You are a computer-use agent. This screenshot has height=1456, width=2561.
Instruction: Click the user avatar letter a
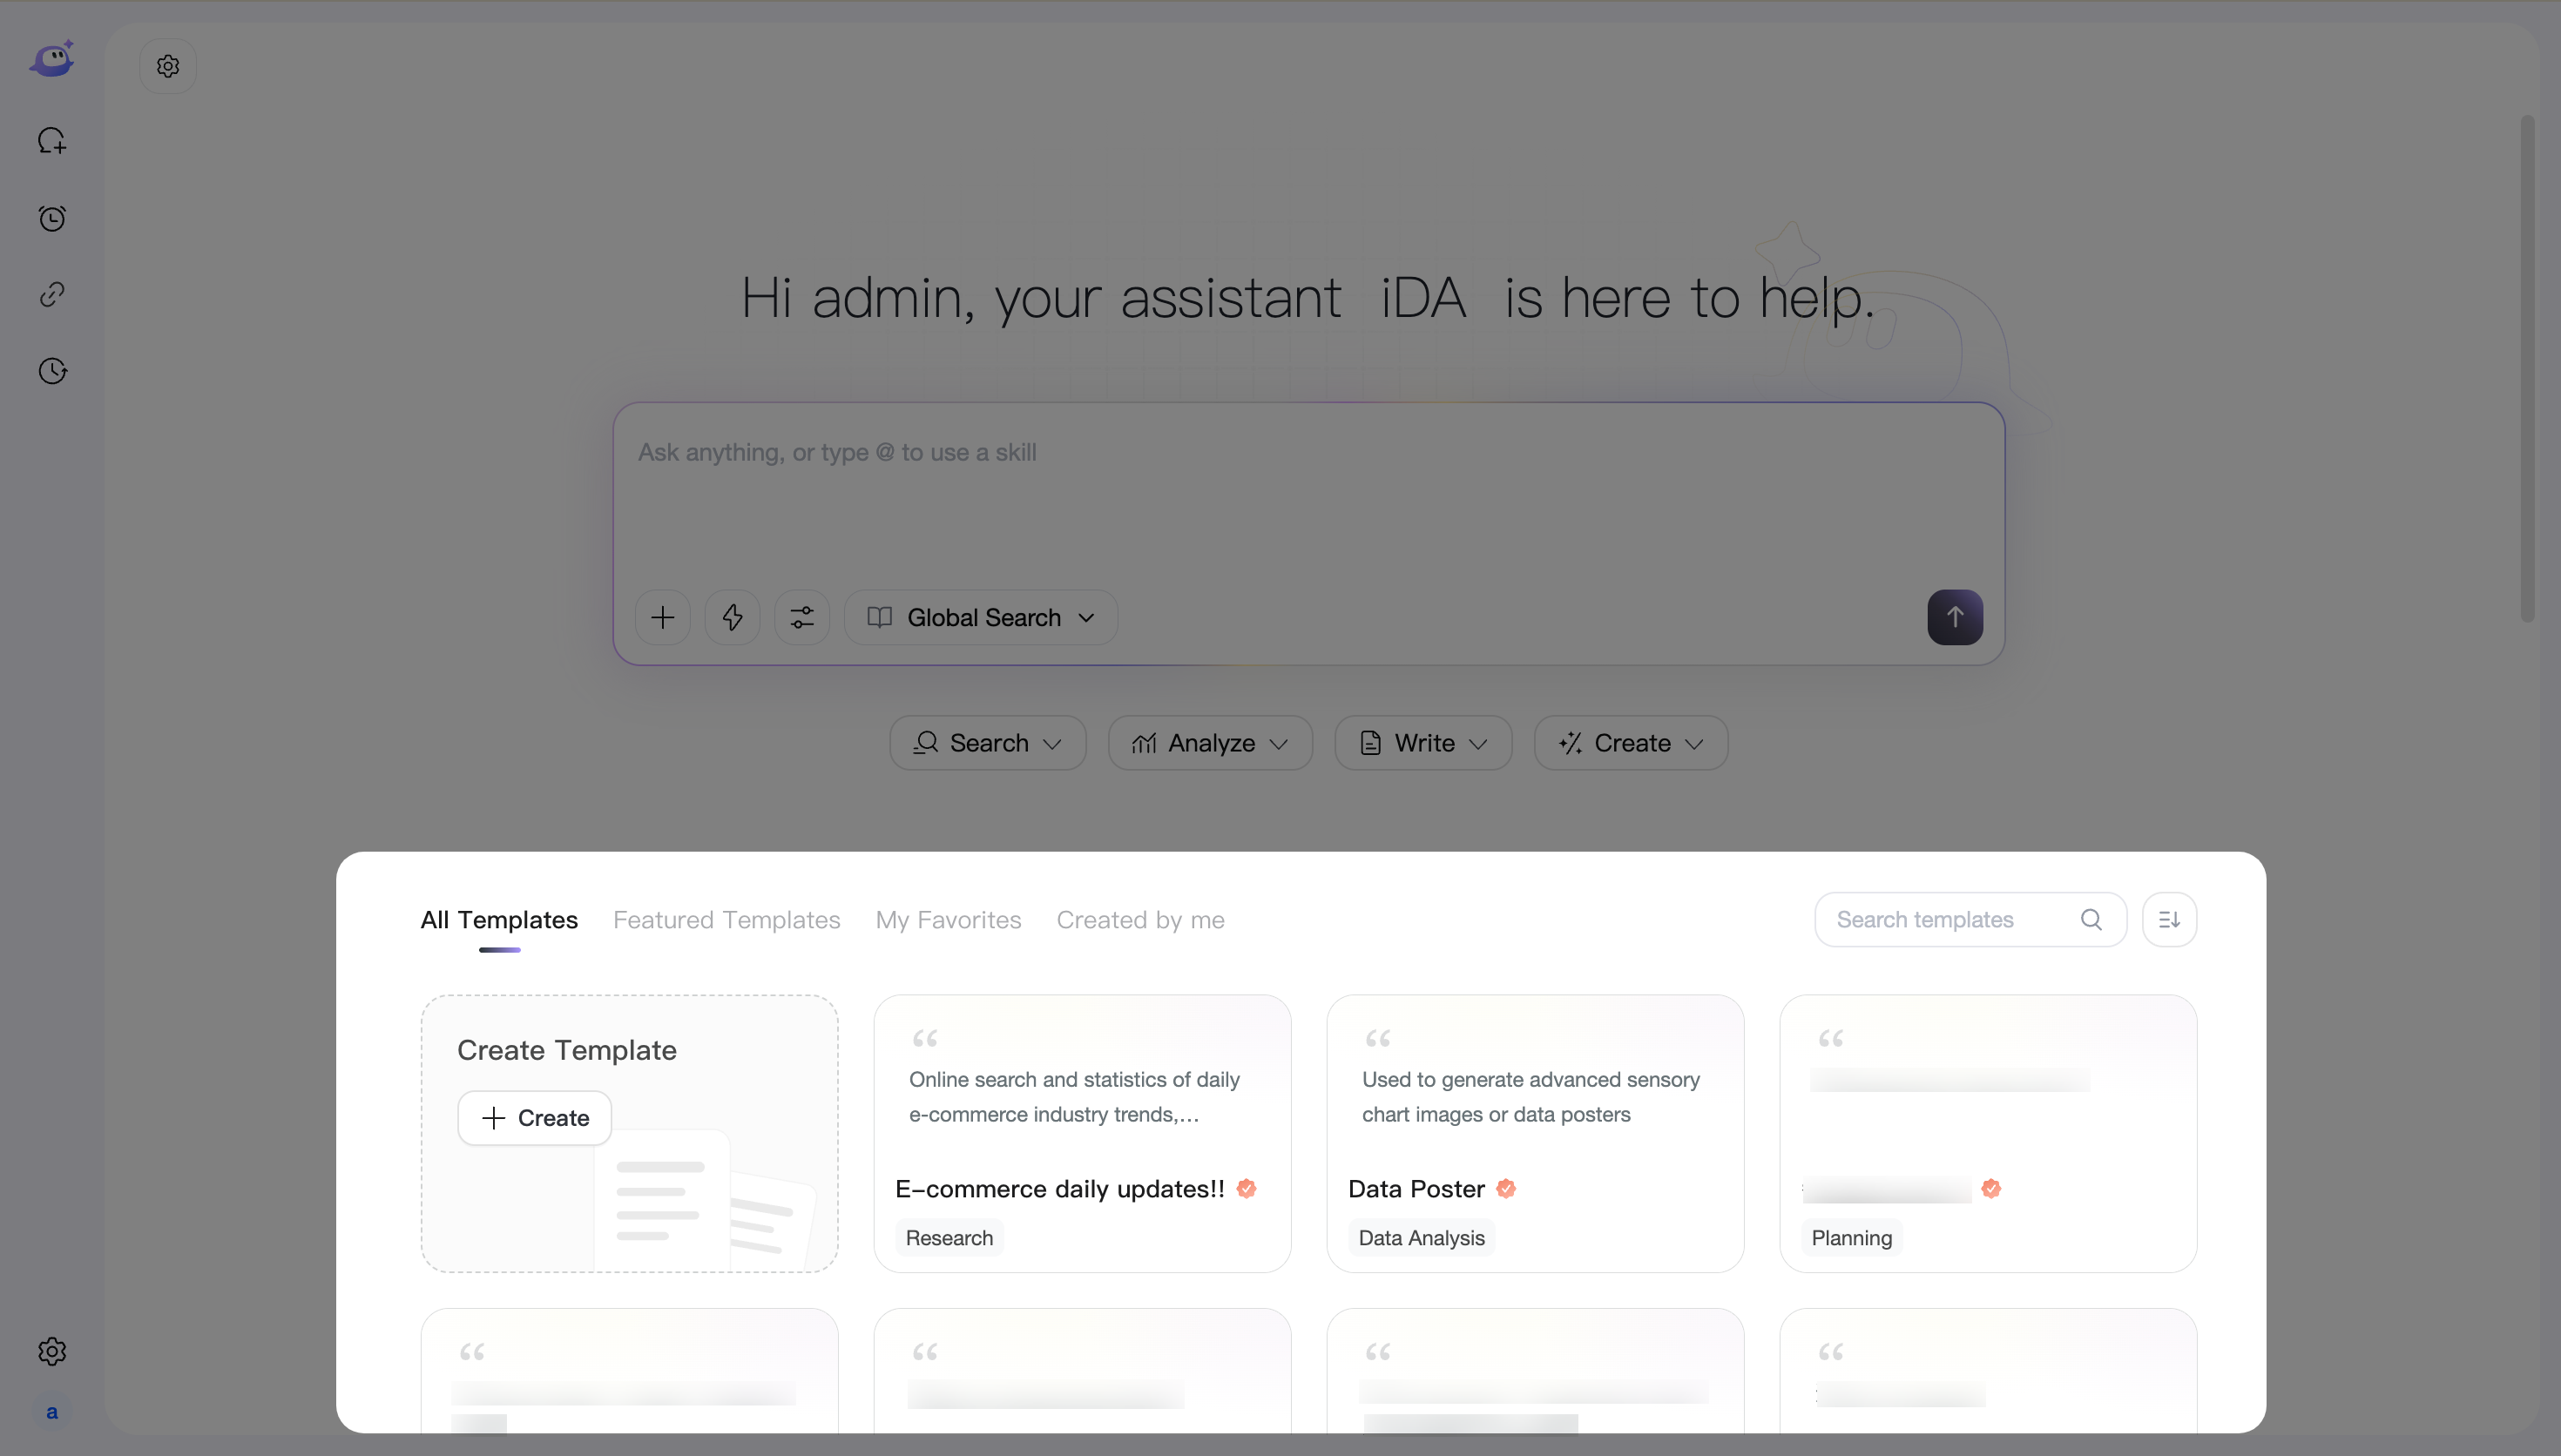tap(52, 1412)
